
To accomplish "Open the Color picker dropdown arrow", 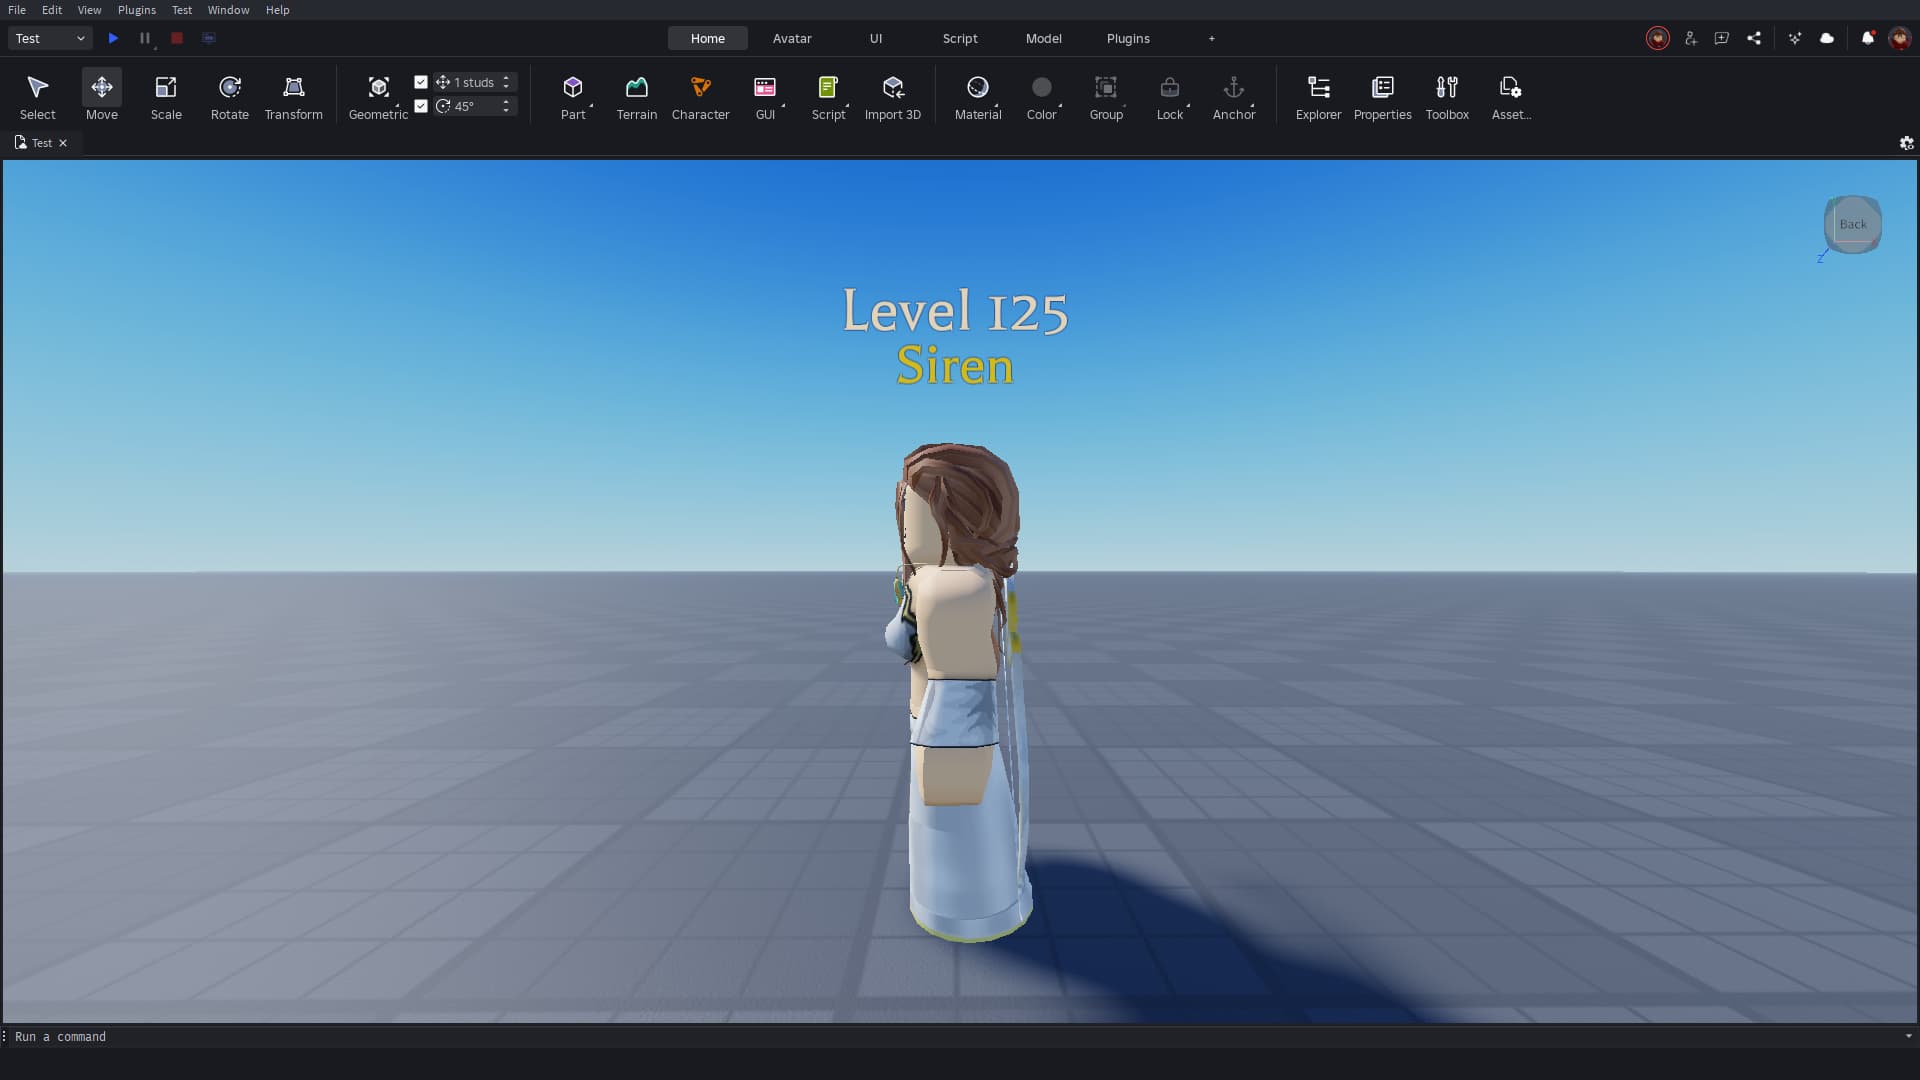I will click(x=1060, y=105).
